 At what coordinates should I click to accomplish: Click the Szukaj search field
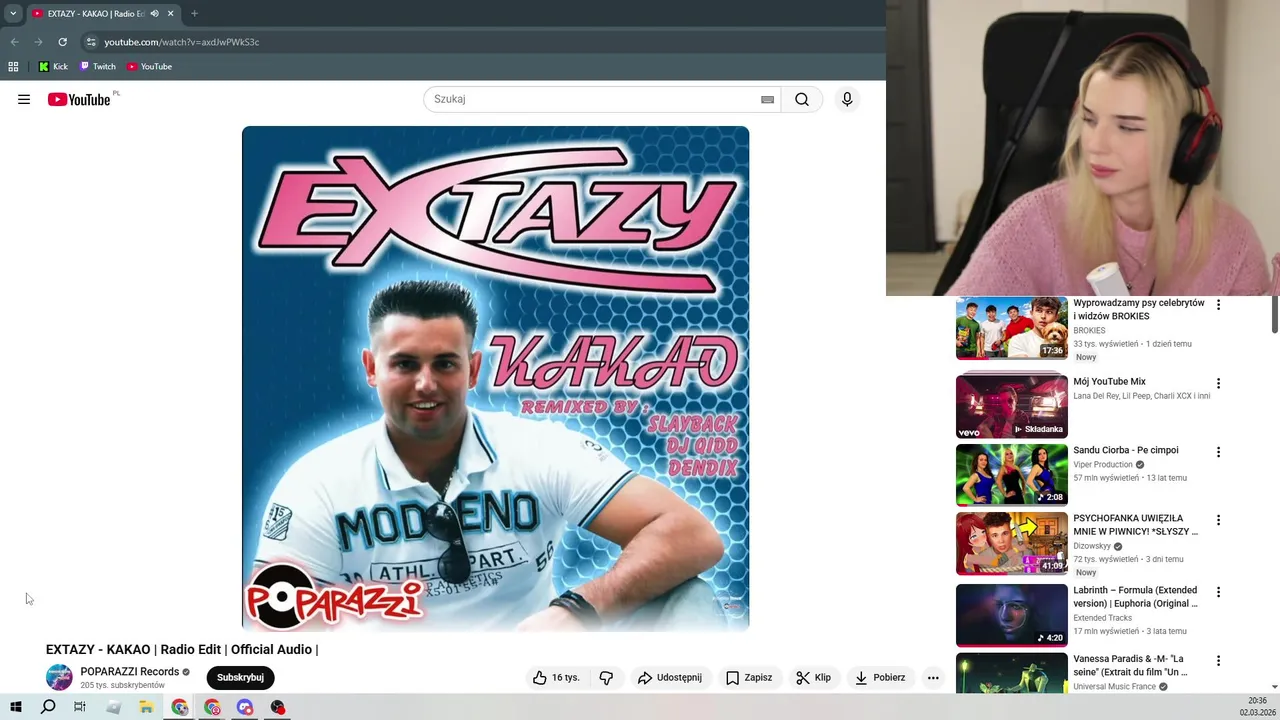point(595,99)
